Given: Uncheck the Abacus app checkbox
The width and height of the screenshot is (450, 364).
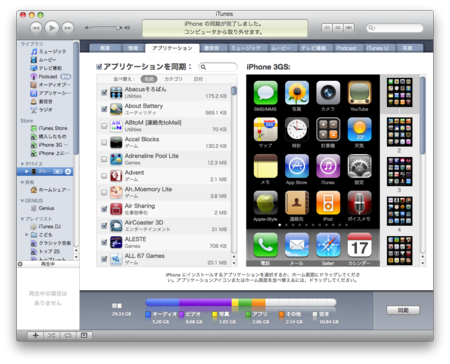Looking at the screenshot, I should coord(104,92).
